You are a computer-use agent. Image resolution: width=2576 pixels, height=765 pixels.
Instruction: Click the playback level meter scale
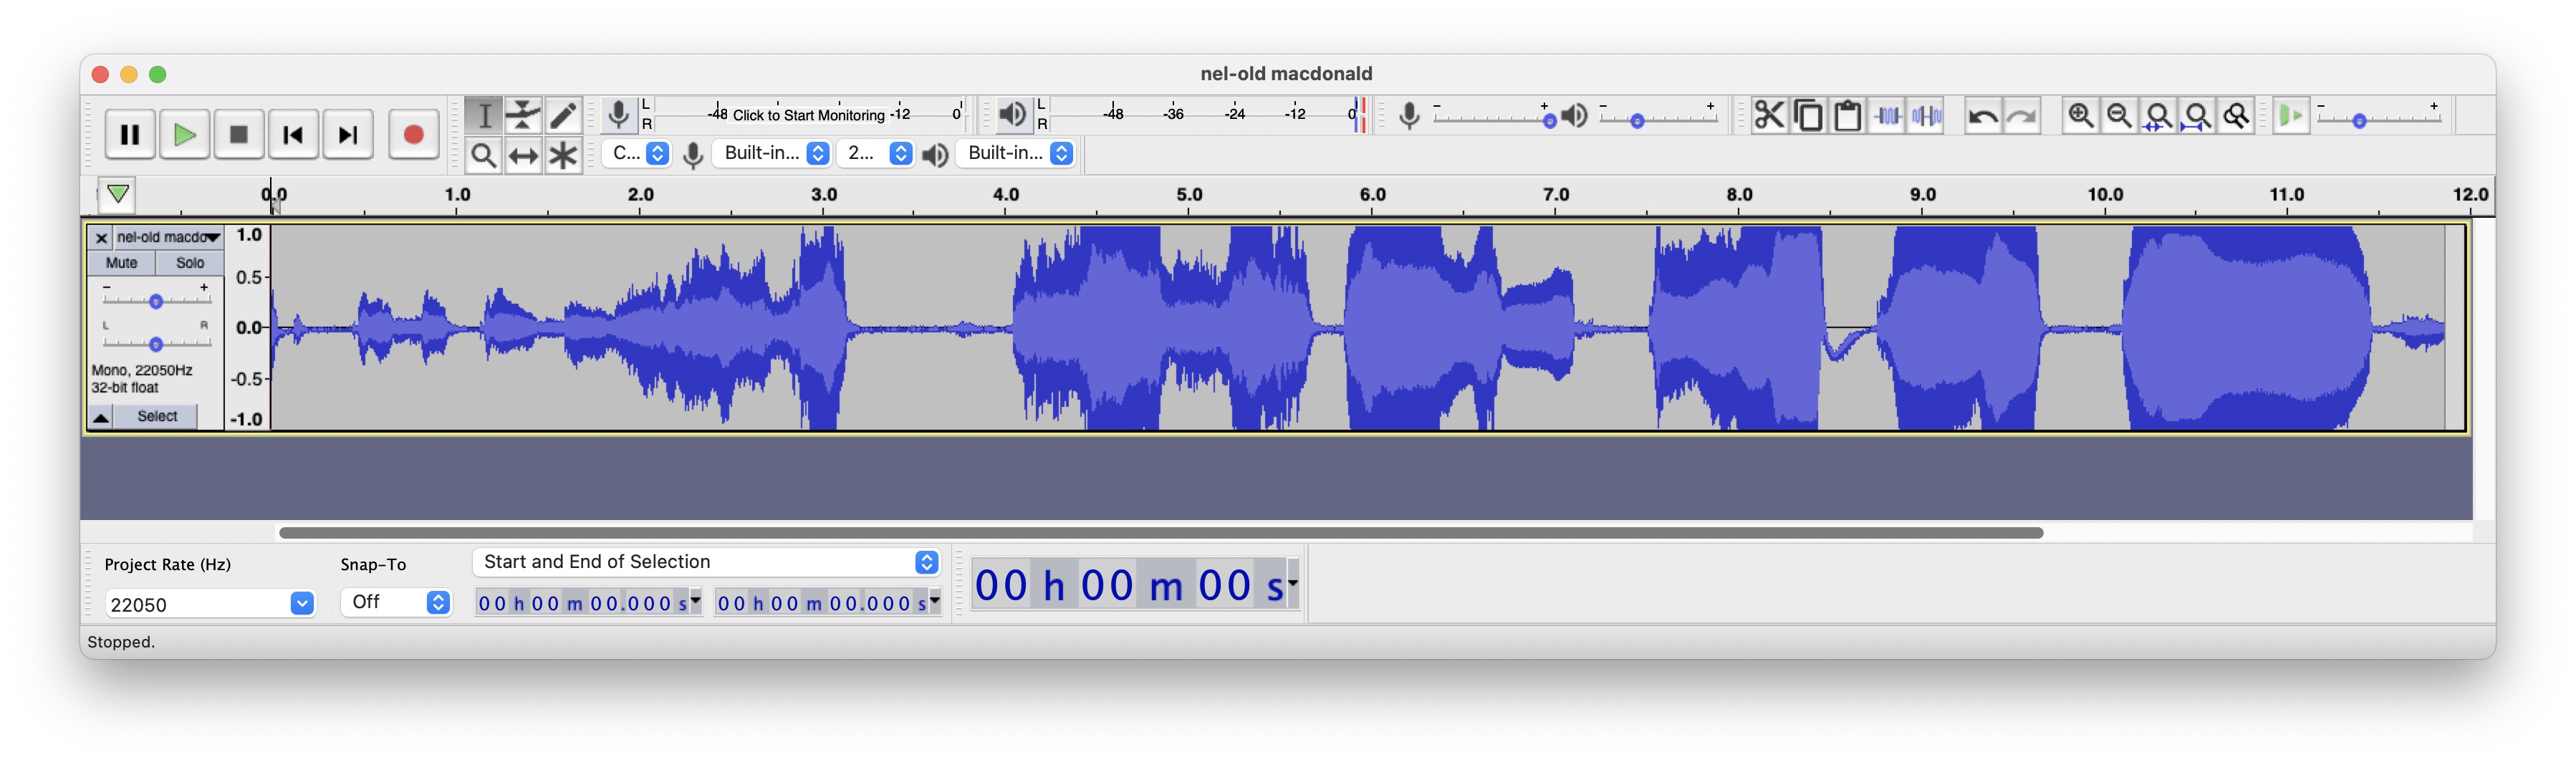click(x=1205, y=115)
